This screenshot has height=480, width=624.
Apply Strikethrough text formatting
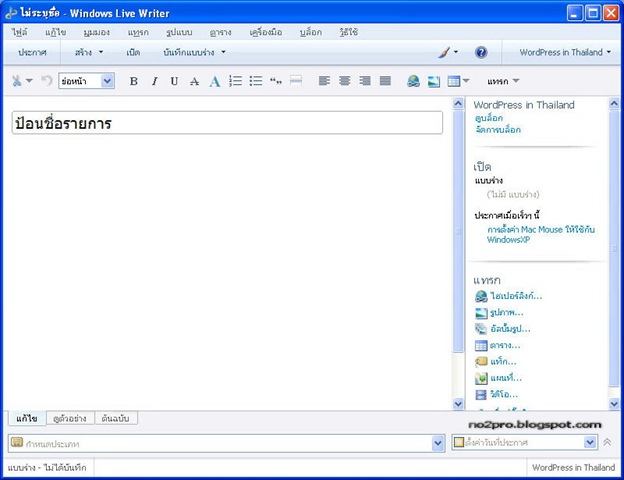tap(194, 81)
